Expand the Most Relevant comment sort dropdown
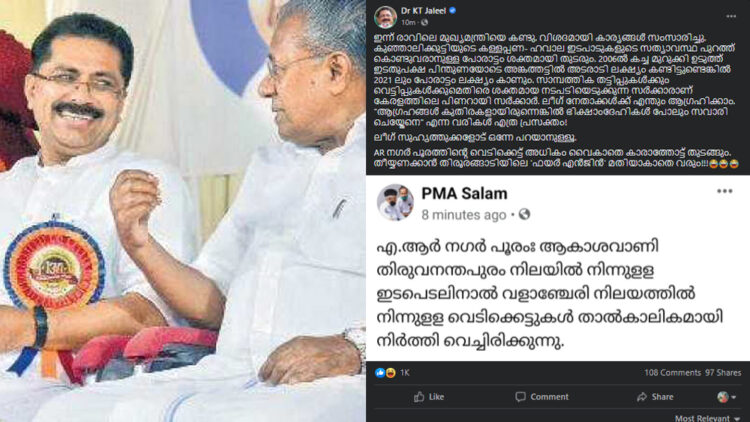The height and width of the screenshot is (422, 750). 707,418
